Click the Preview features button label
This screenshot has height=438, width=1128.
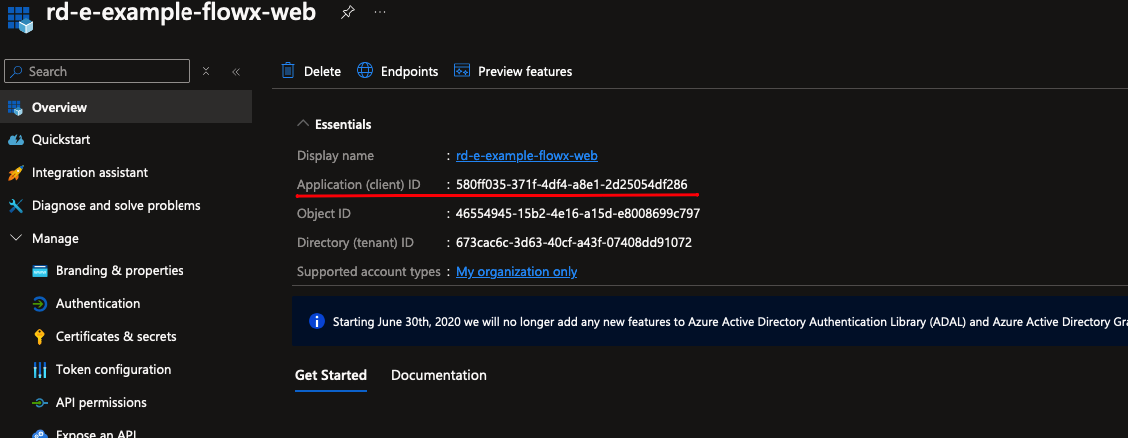[525, 71]
